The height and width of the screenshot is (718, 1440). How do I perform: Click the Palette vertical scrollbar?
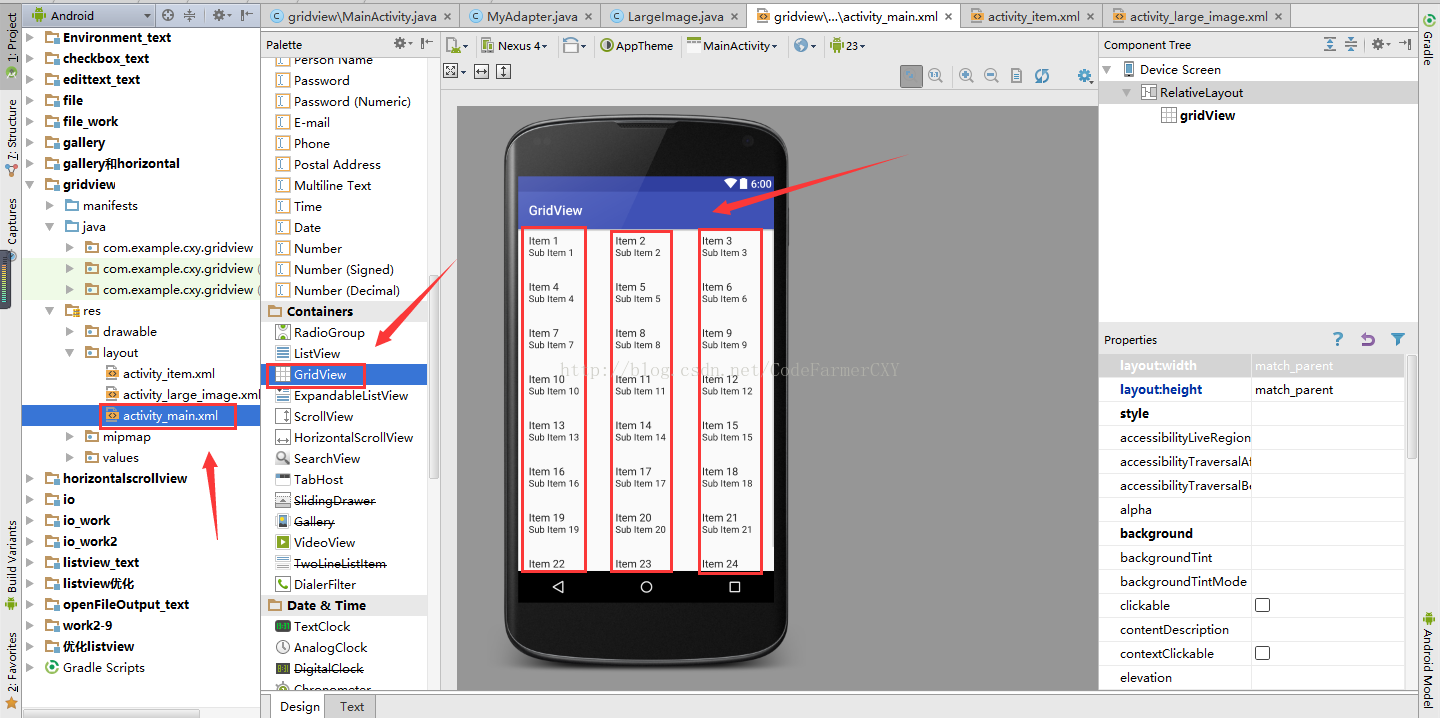click(x=433, y=378)
